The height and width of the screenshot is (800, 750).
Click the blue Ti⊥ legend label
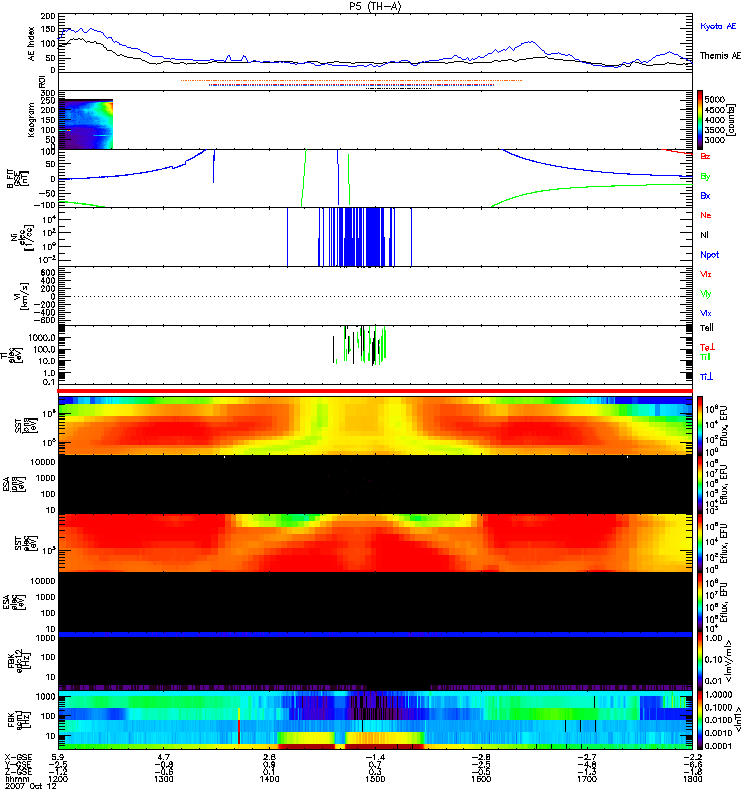coord(706,377)
